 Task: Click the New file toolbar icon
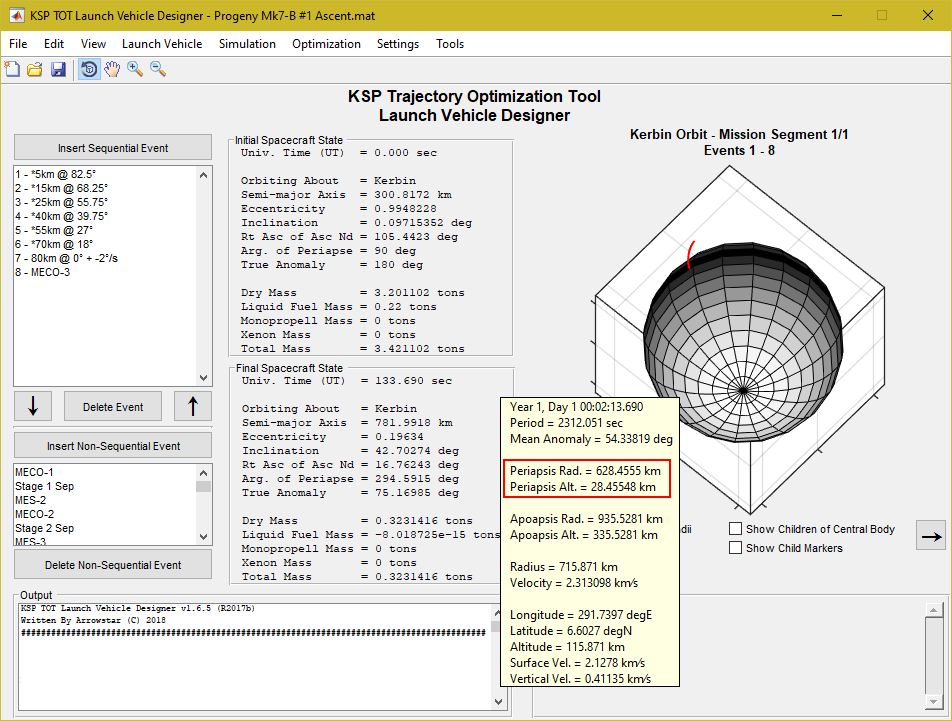point(12,69)
